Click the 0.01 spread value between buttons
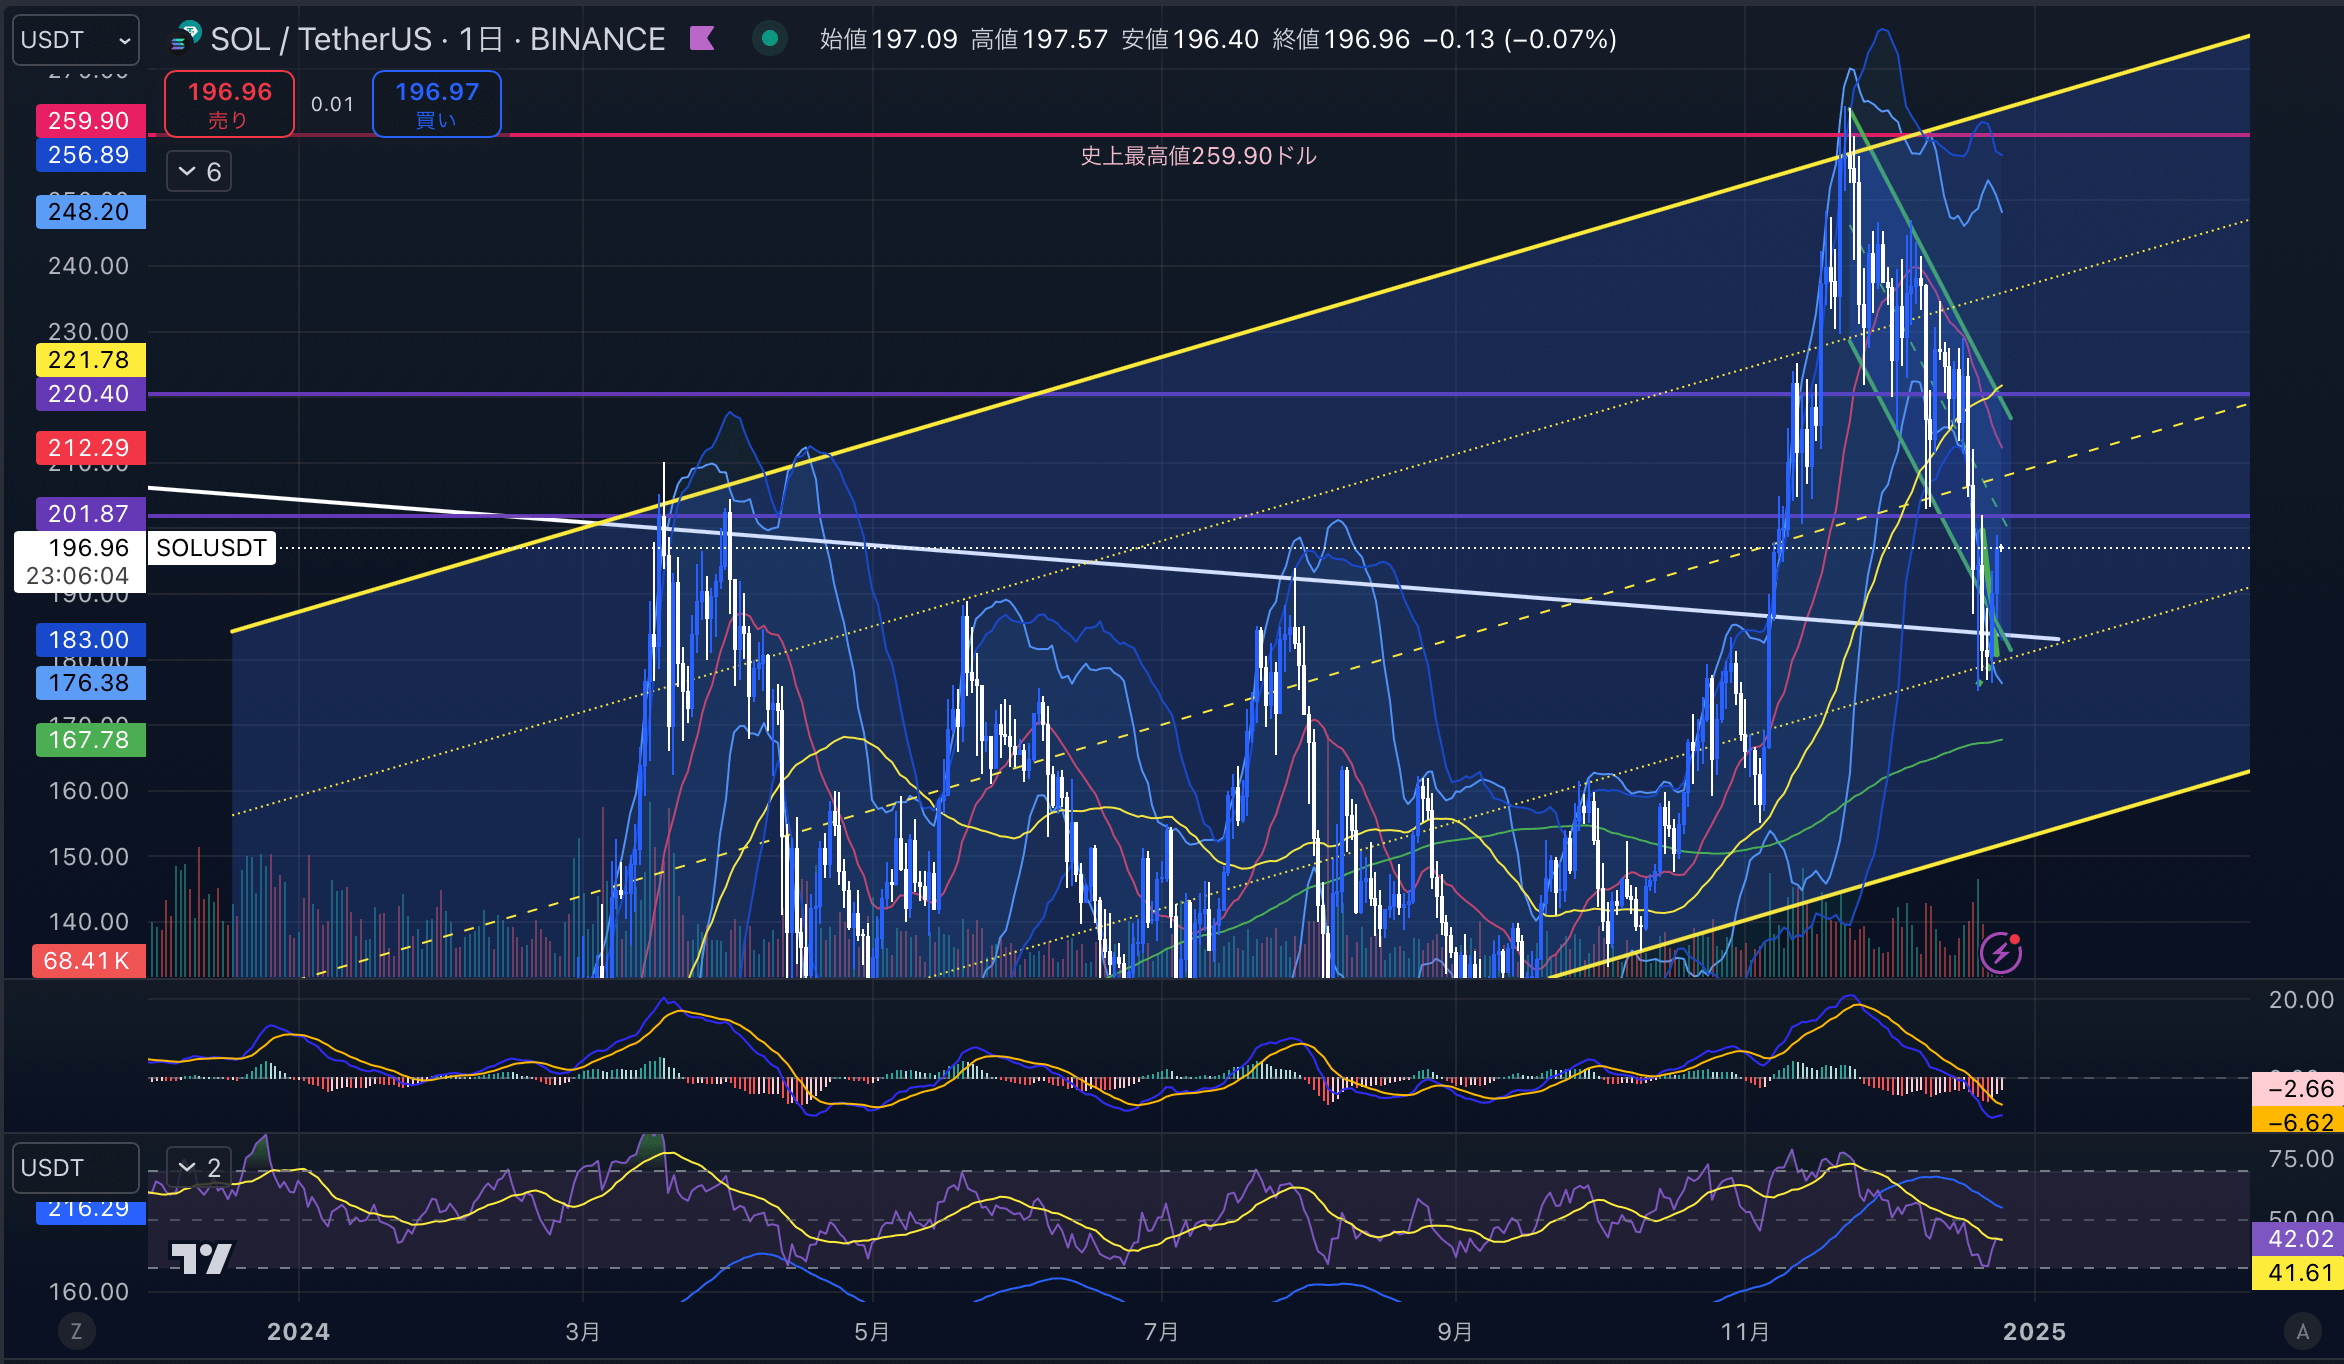The width and height of the screenshot is (2344, 1364). point(332,104)
